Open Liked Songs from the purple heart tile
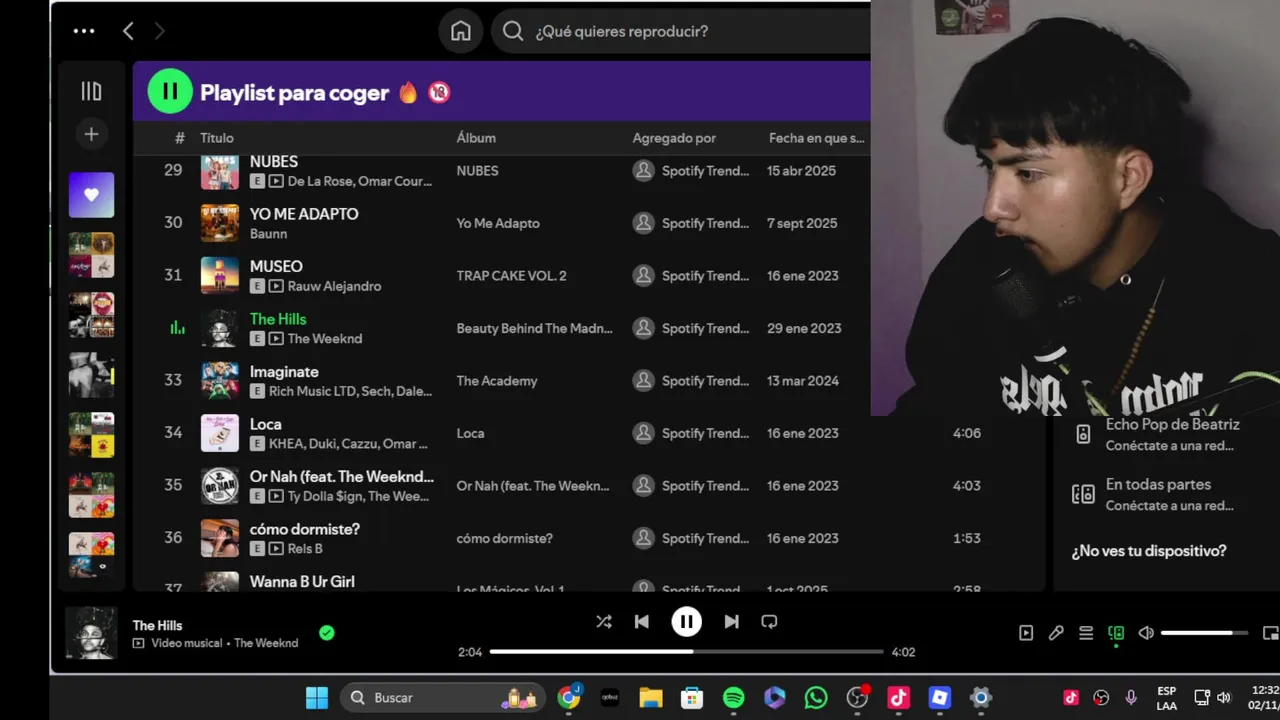This screenshot has width=1280, height=720. pos(91,195)
